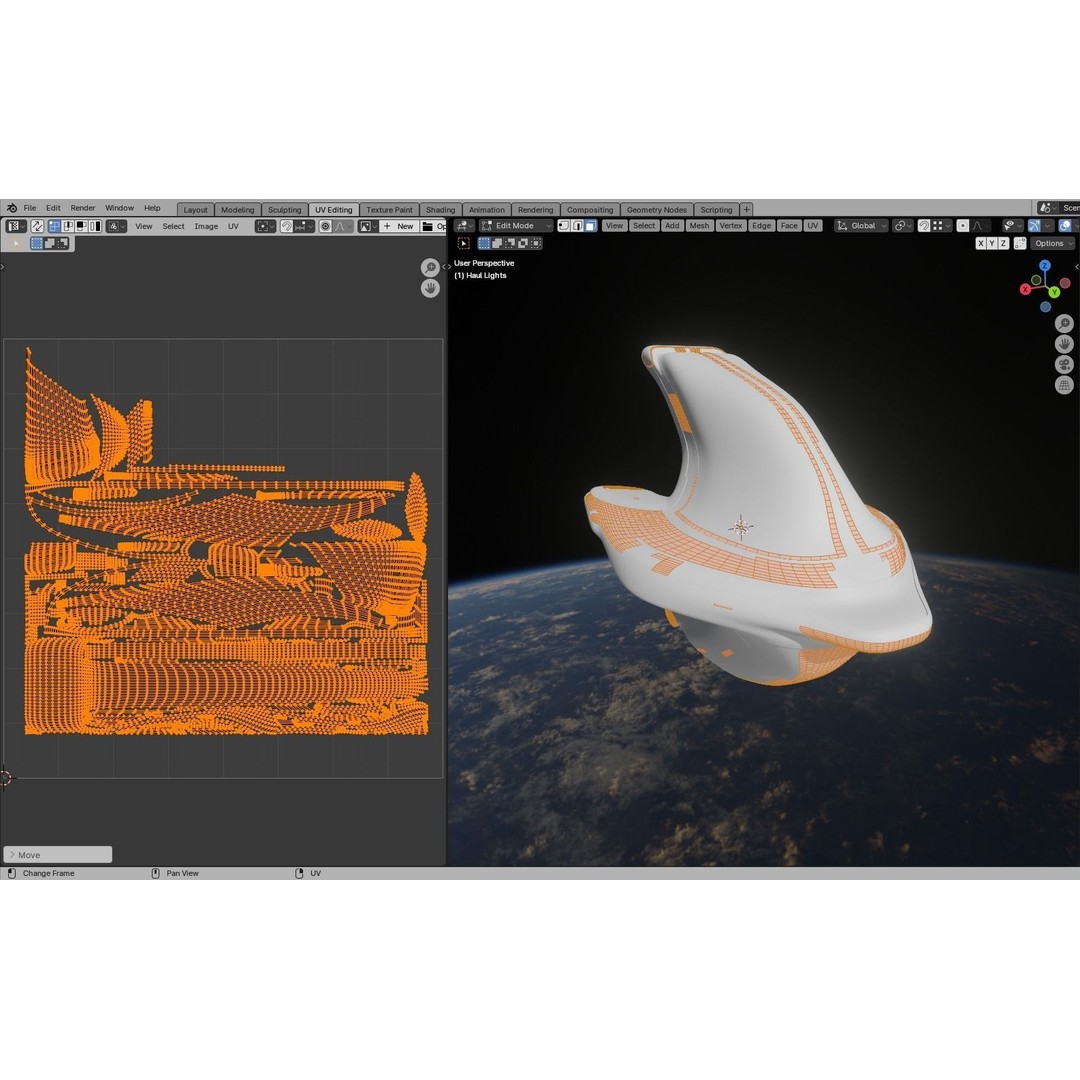The image size is (1080, 1080).
Task: Open the Add menu in 3D viewport
Action: [672, 226]
